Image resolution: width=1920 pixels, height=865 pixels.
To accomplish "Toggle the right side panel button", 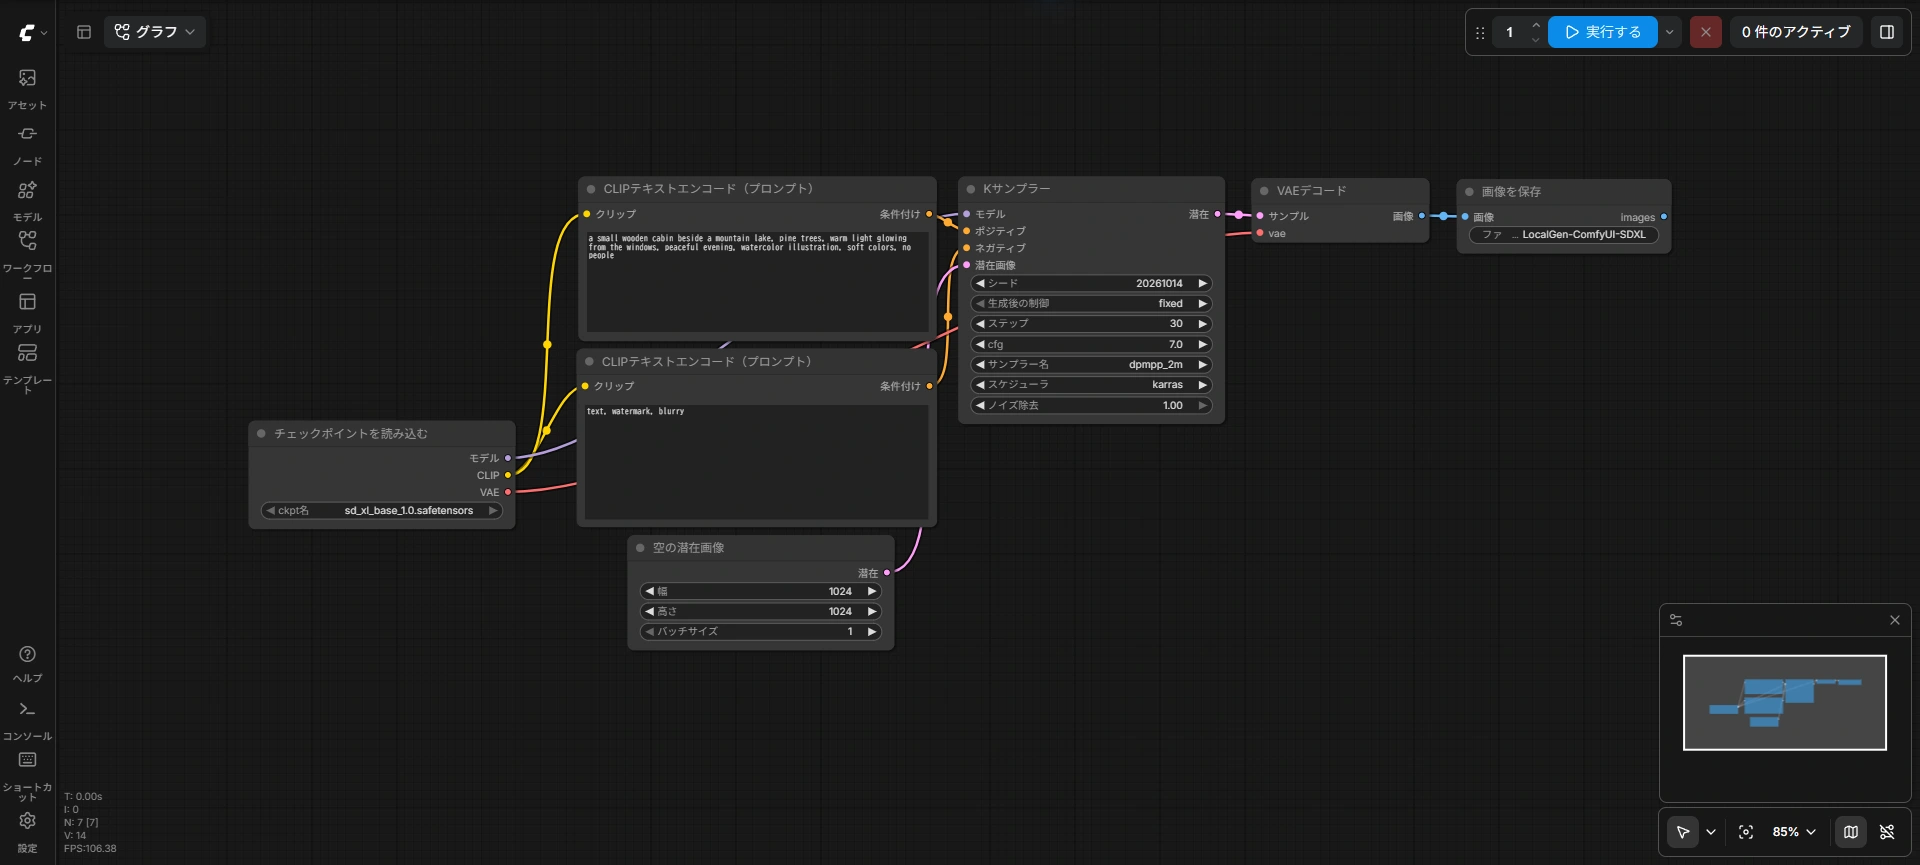I will coord(1887,32).
